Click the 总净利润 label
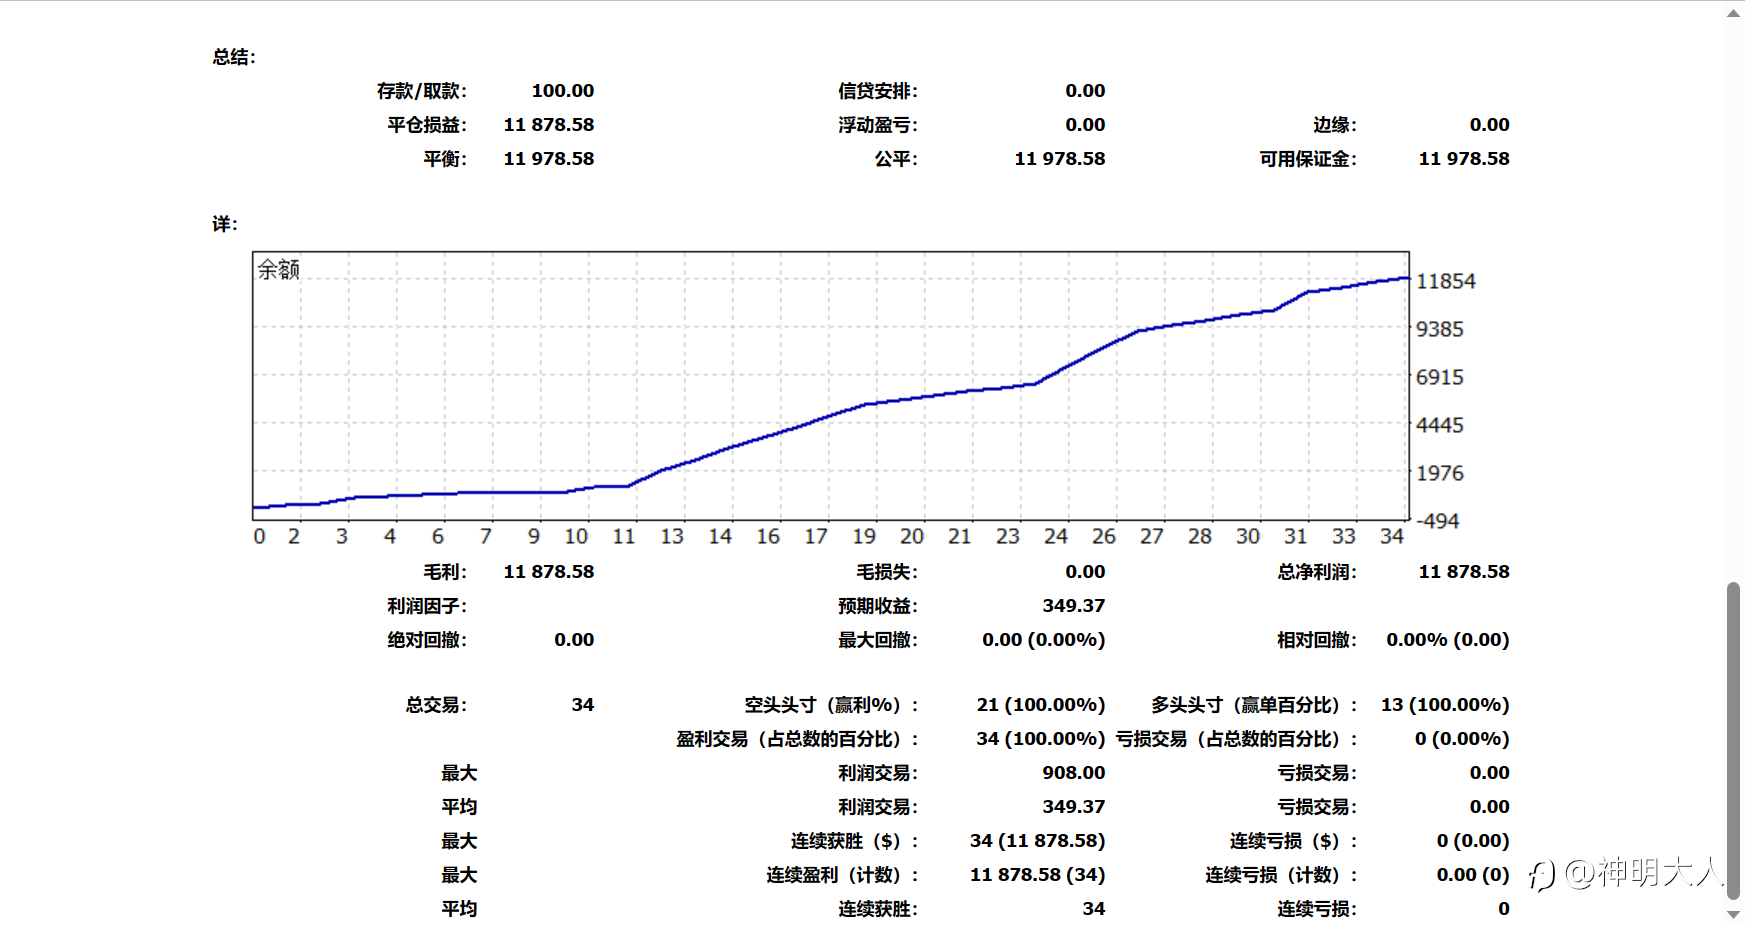Viewport: 1745px width, 926px height. coord(1317,572)
